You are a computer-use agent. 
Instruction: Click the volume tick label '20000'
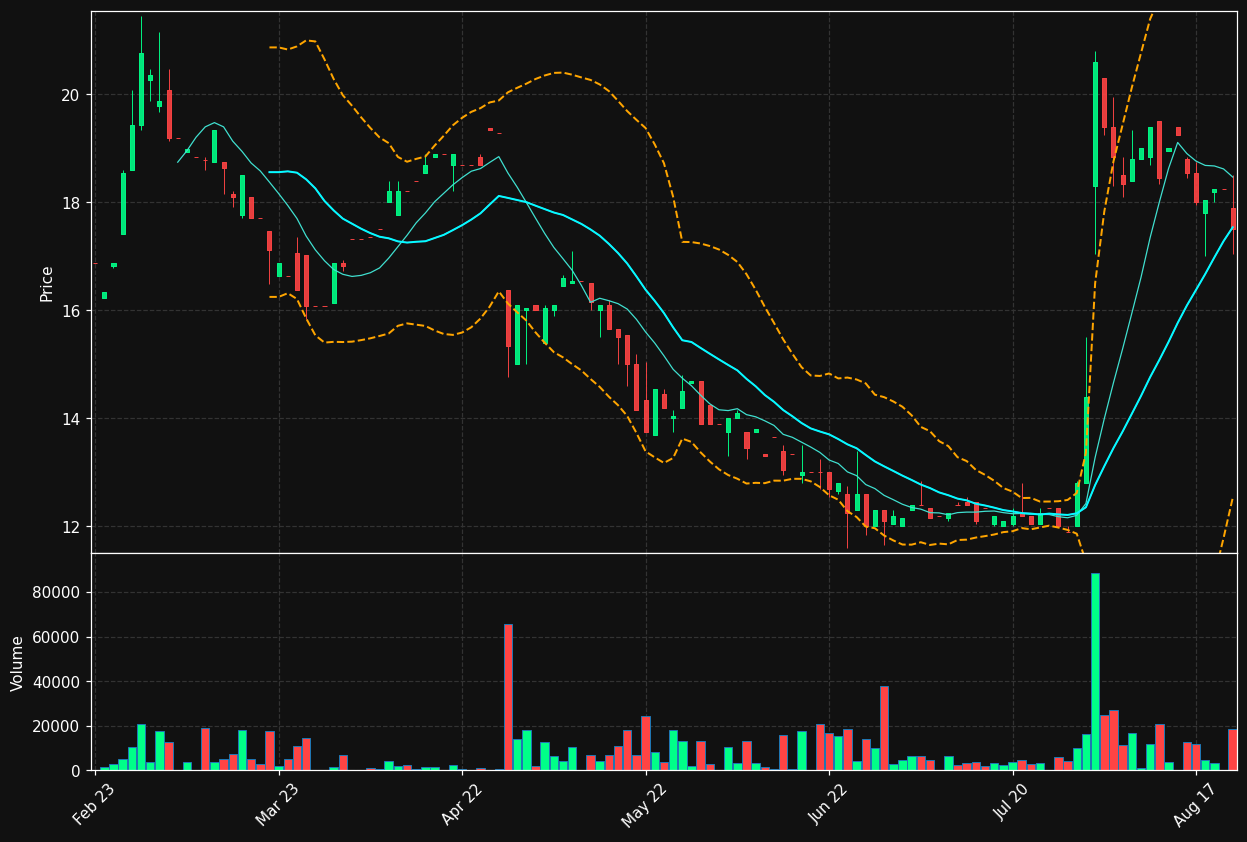(x=58, y=727)
